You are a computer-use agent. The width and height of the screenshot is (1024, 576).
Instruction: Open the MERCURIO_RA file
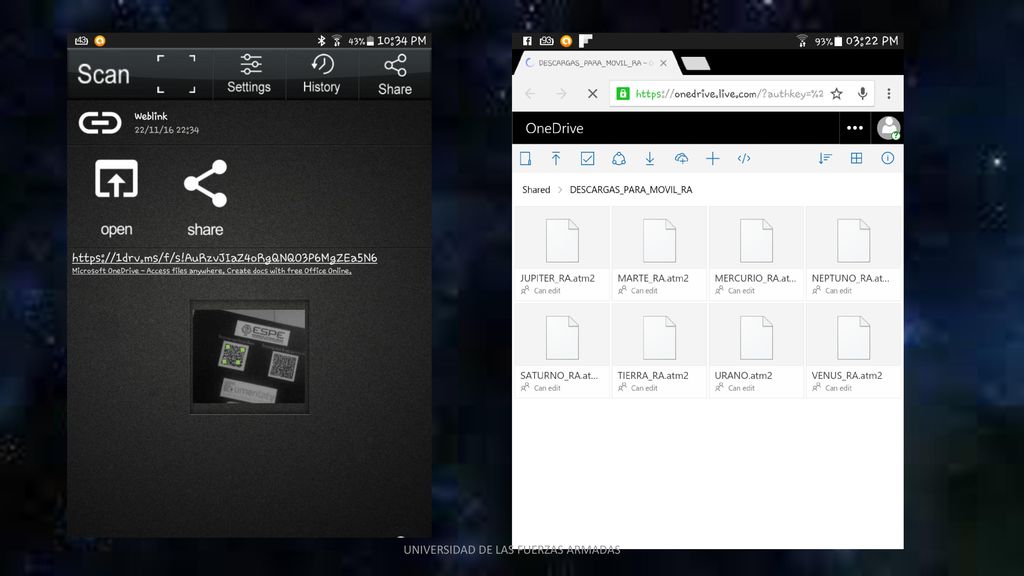click(756, 253)
